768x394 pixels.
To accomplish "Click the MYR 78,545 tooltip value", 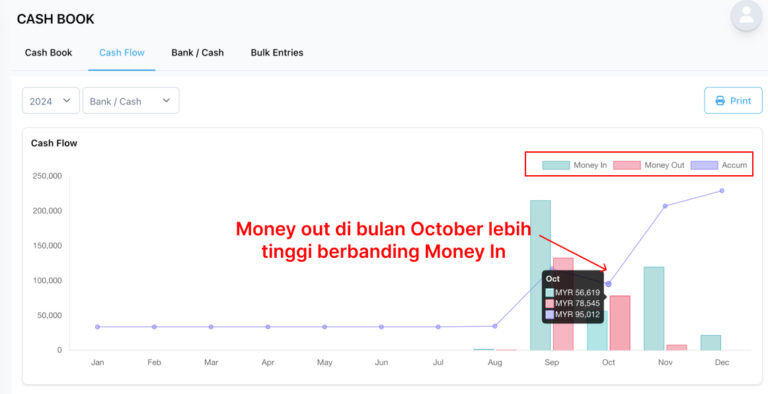I will pyautogui.click(x=577, y=303).
